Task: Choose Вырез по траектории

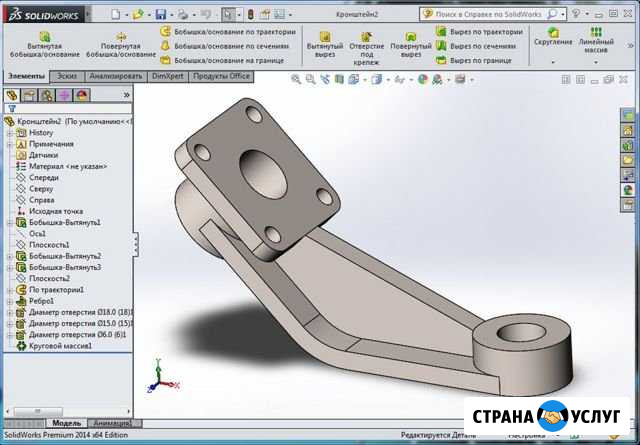Action: pyautogui.click(x=479, y=31)
